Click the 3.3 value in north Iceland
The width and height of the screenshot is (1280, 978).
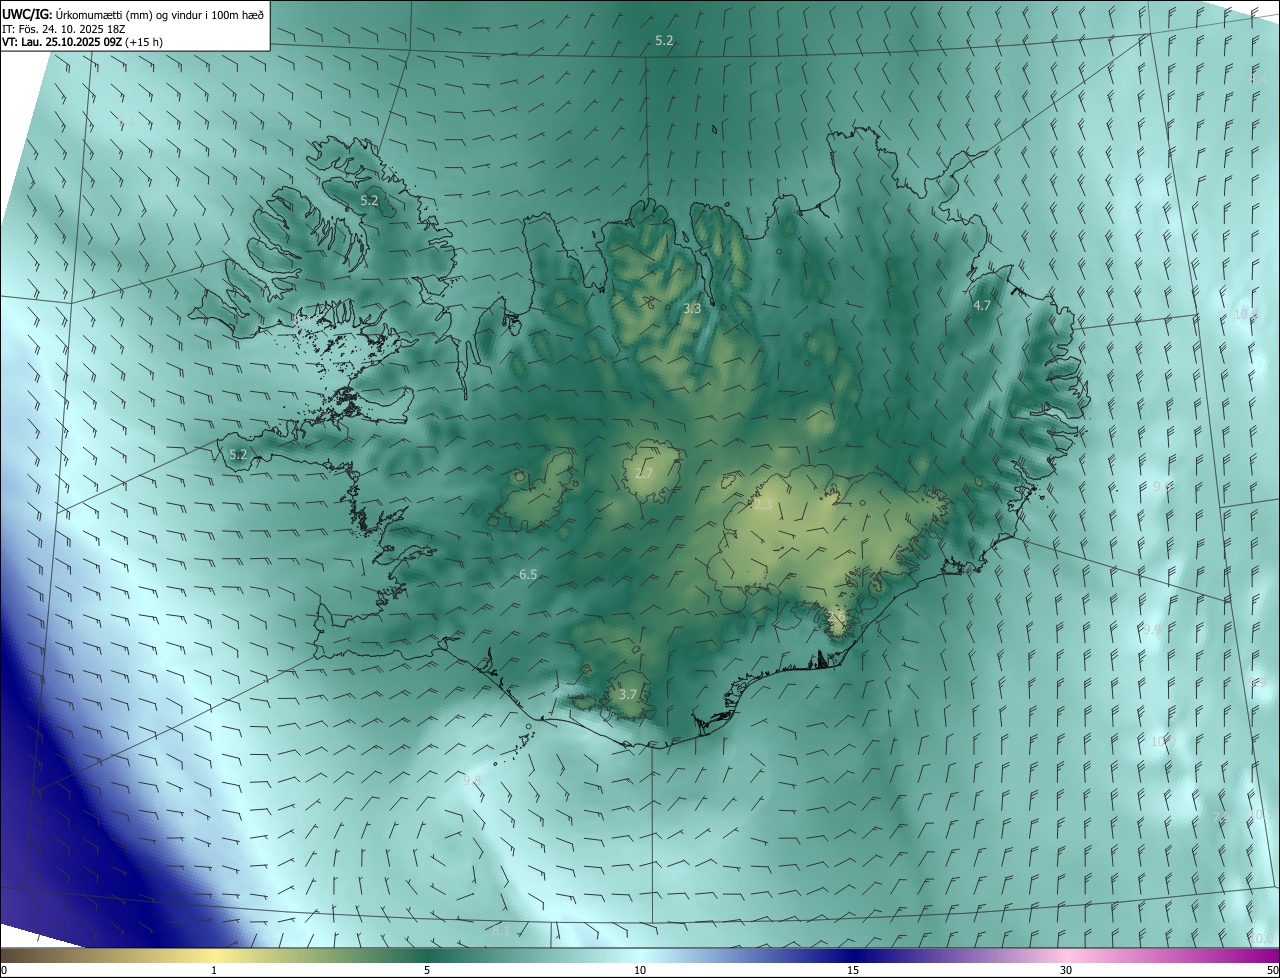pos(691,309)
